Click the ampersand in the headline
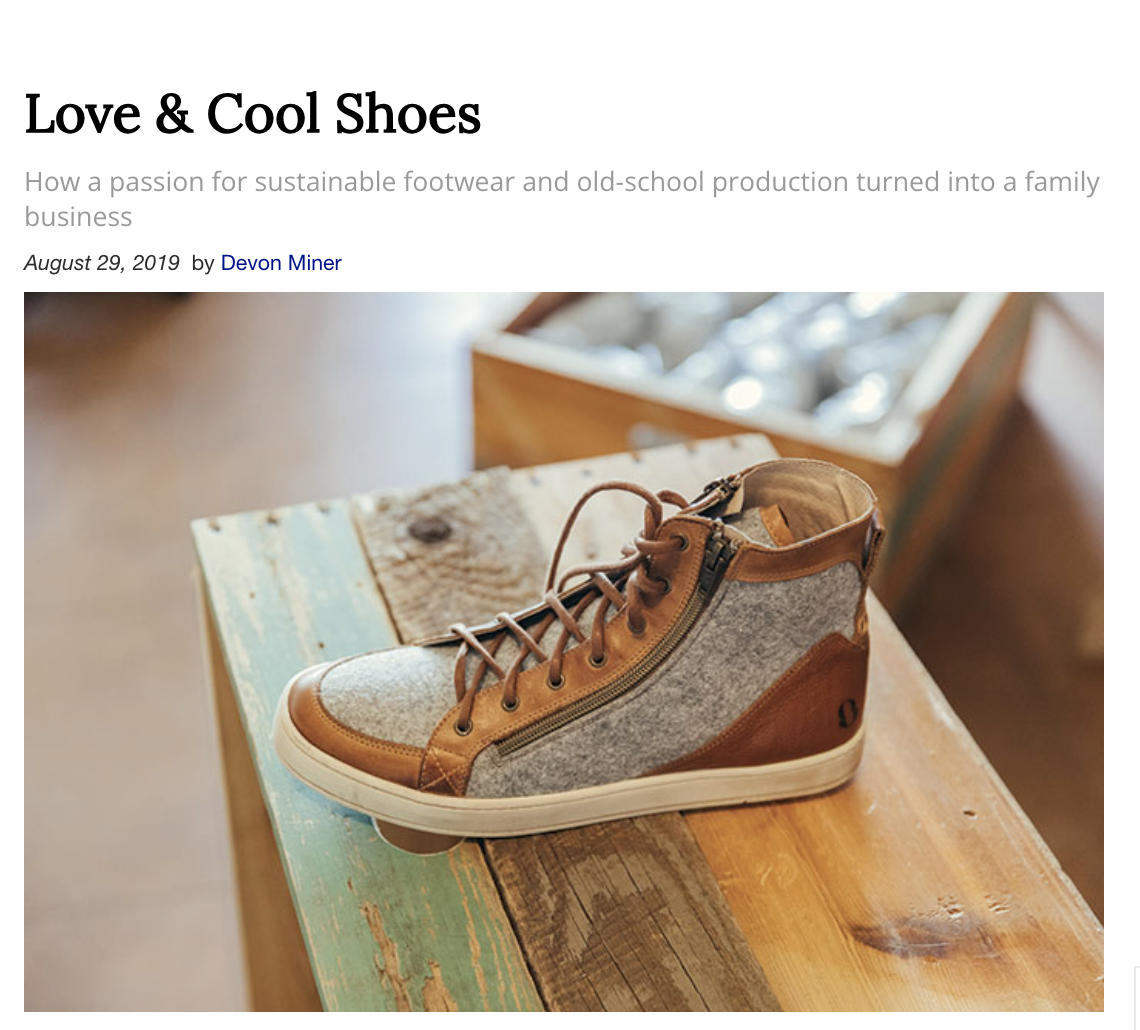 (x=174, y=114)
